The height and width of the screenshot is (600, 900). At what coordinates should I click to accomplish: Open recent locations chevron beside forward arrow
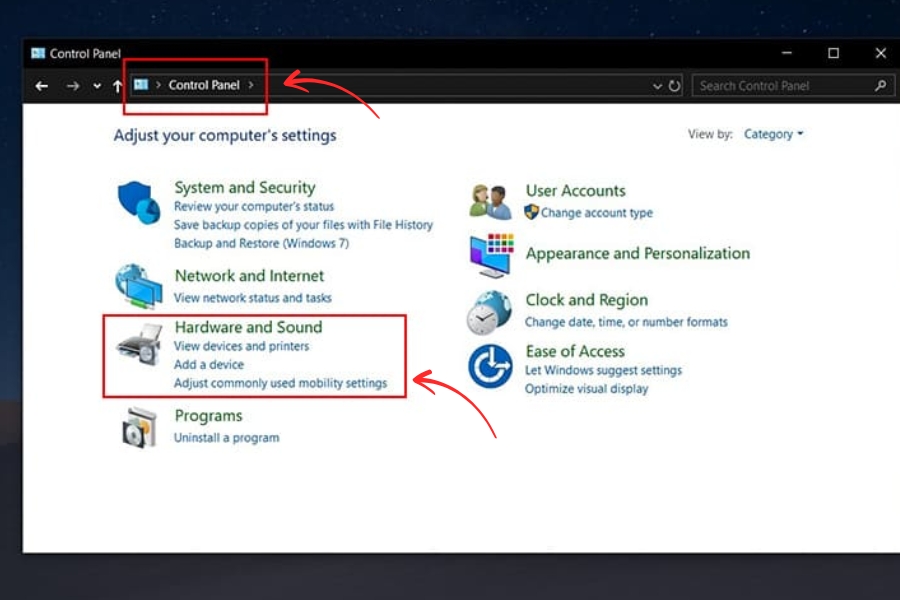point(97,86)
